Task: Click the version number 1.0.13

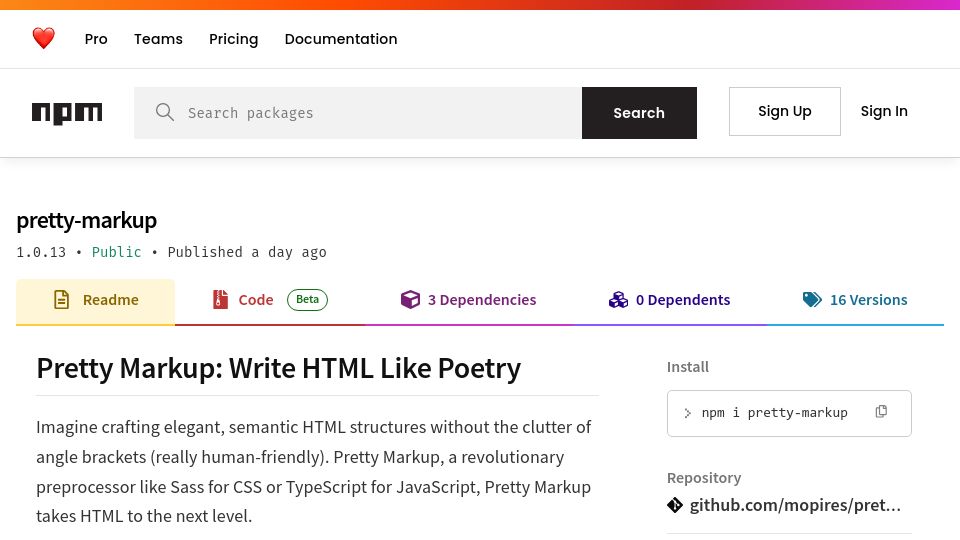Action: [x=41, y=252]
